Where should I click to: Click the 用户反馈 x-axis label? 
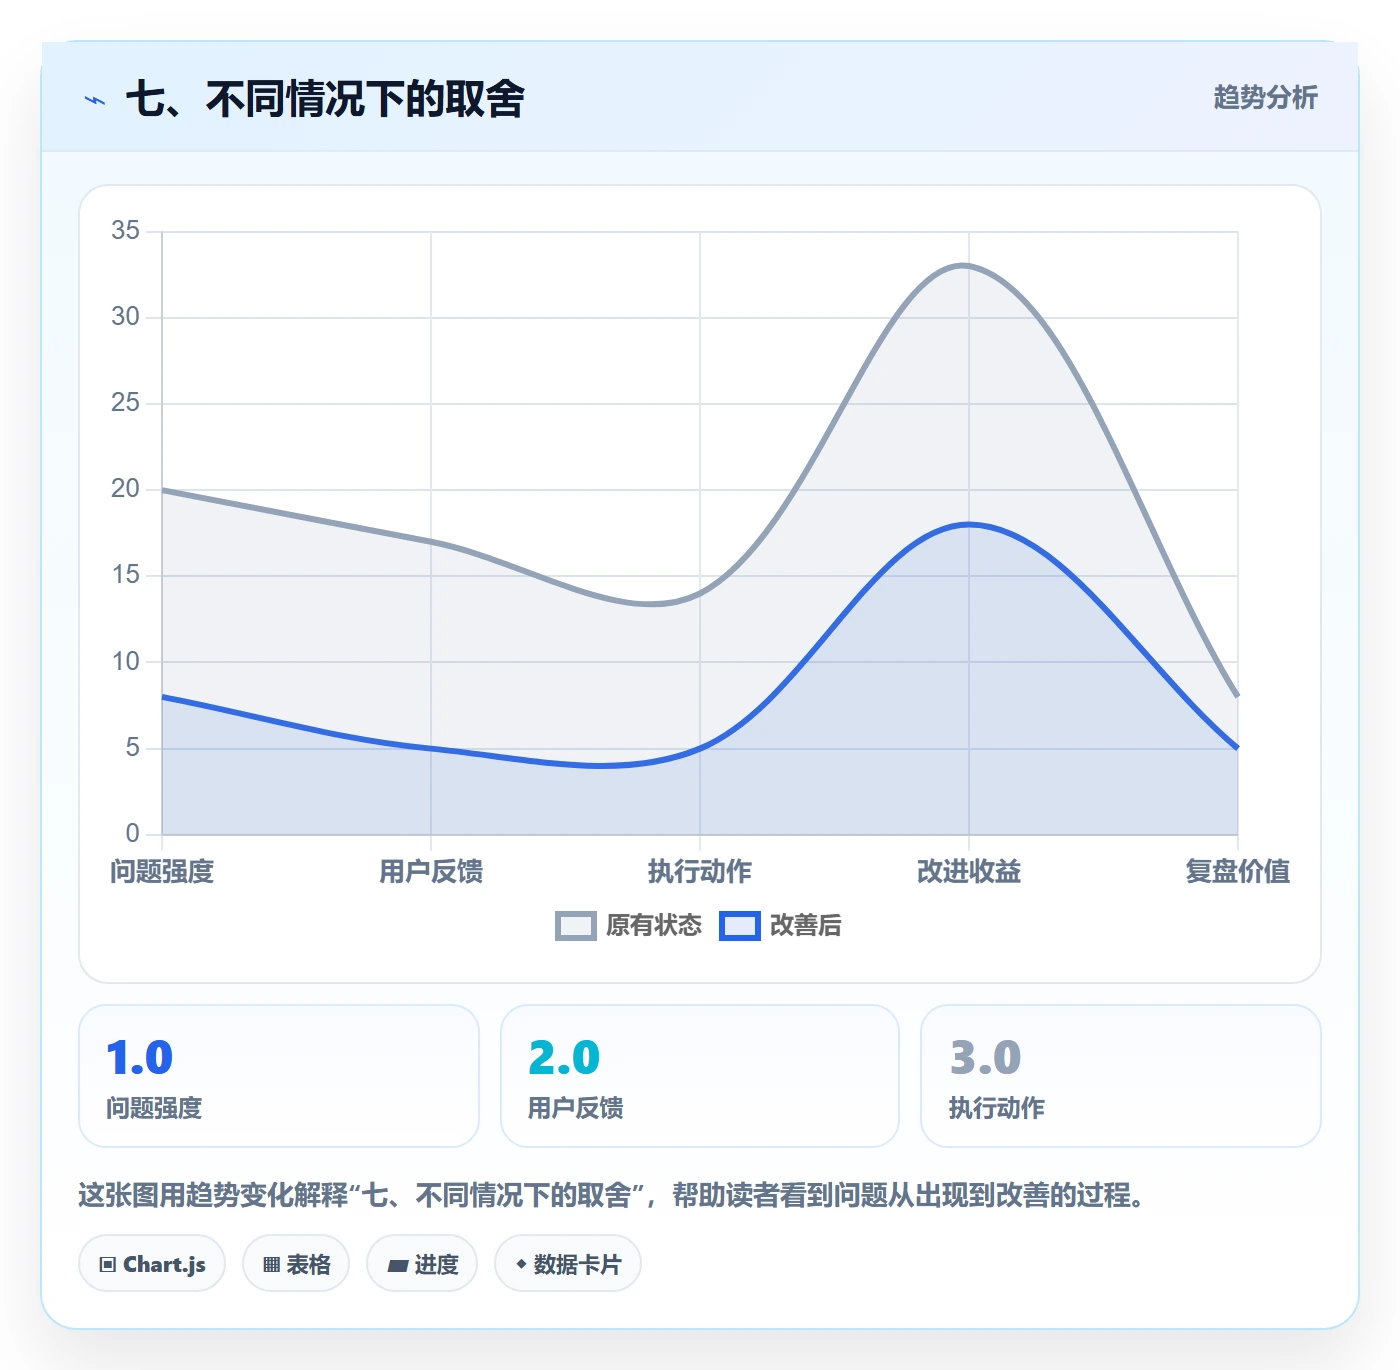click(x=431, y=872)
